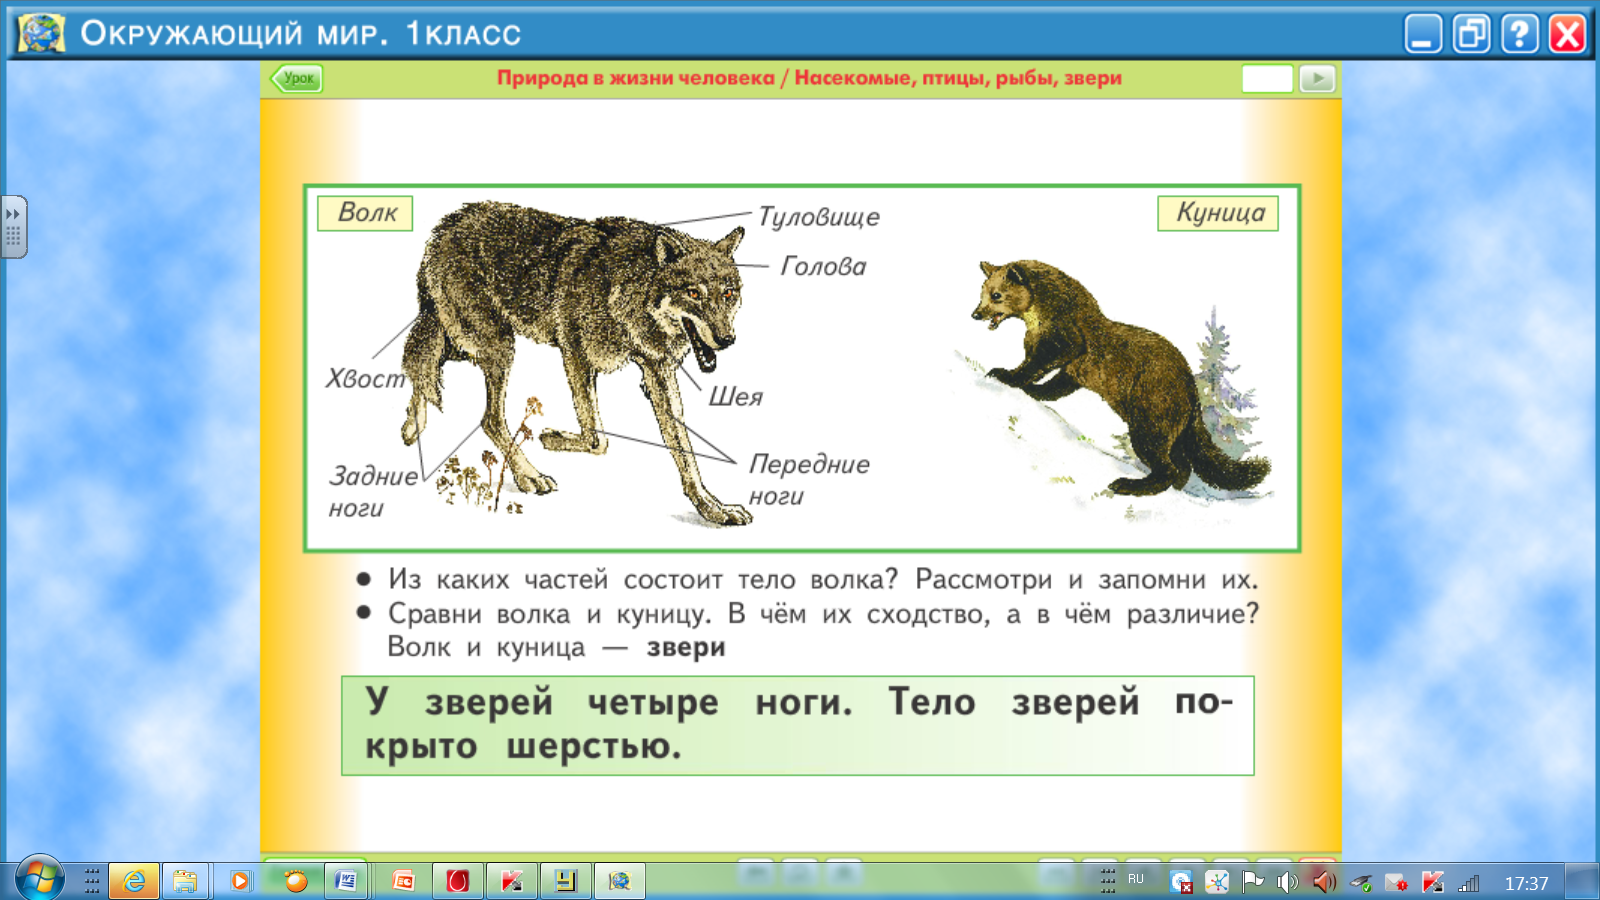Open the Opera browser taskbar icon
The width and height of the screenshot is (1600, 900).
click(458, 881)
